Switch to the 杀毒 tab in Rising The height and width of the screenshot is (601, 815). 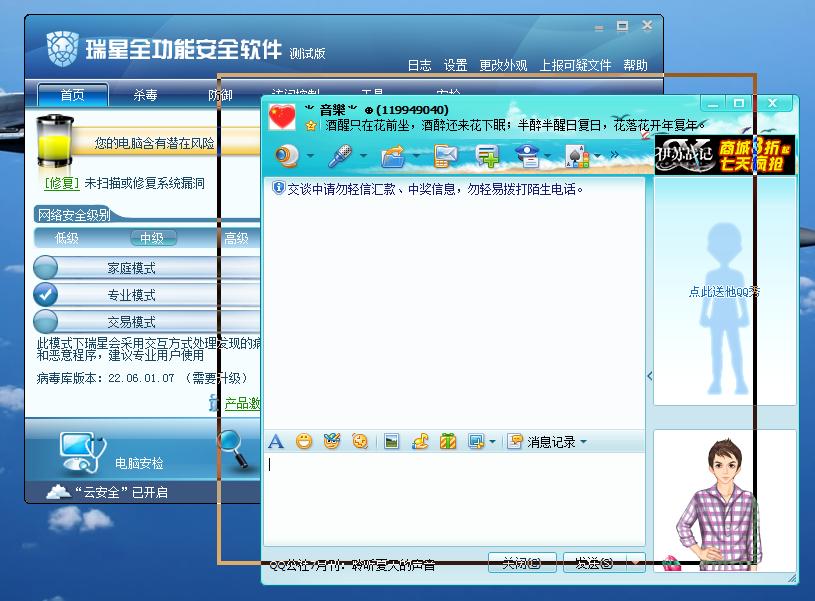(145, 95)
